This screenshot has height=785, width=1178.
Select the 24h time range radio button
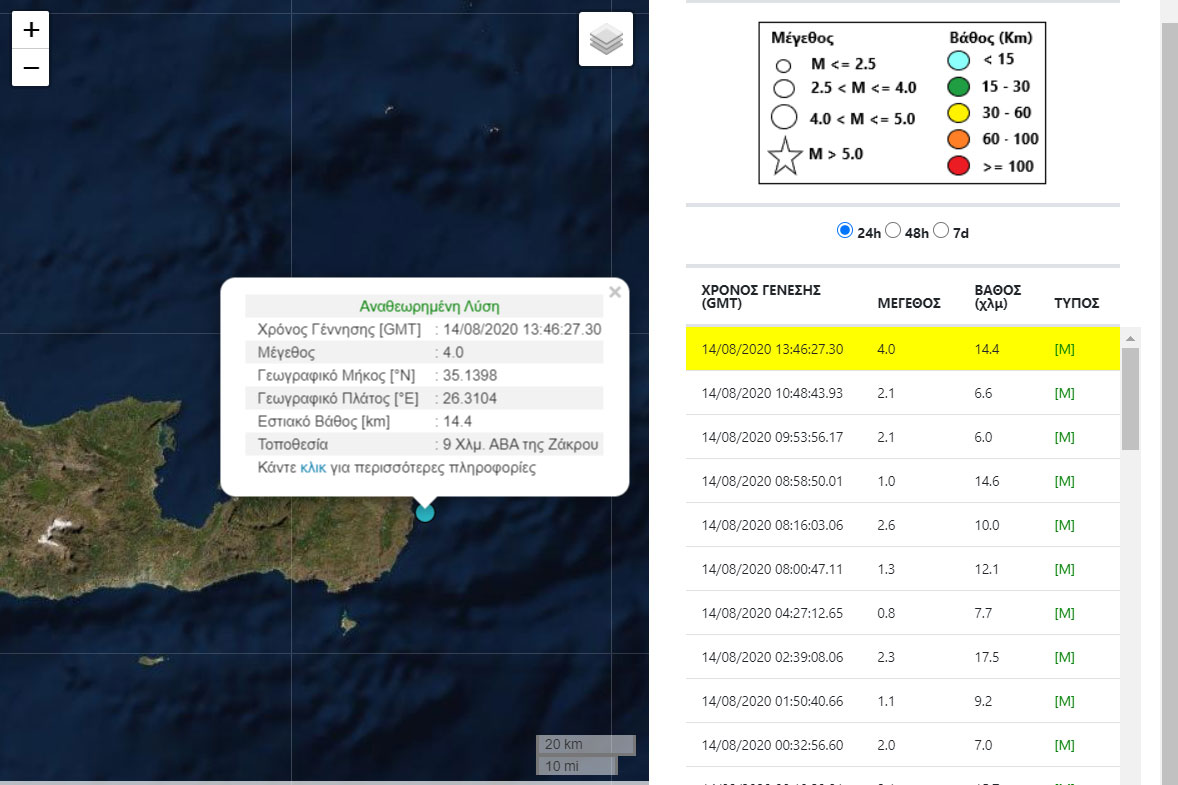tap(845, 231)
